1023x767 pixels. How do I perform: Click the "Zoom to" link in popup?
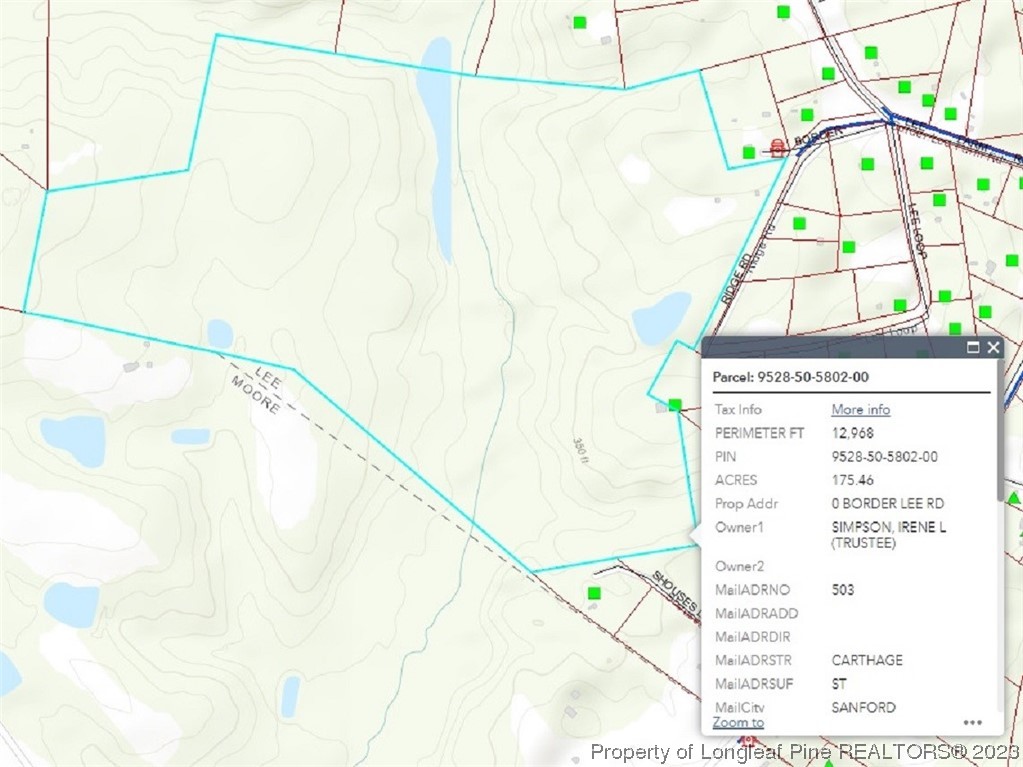738,722
